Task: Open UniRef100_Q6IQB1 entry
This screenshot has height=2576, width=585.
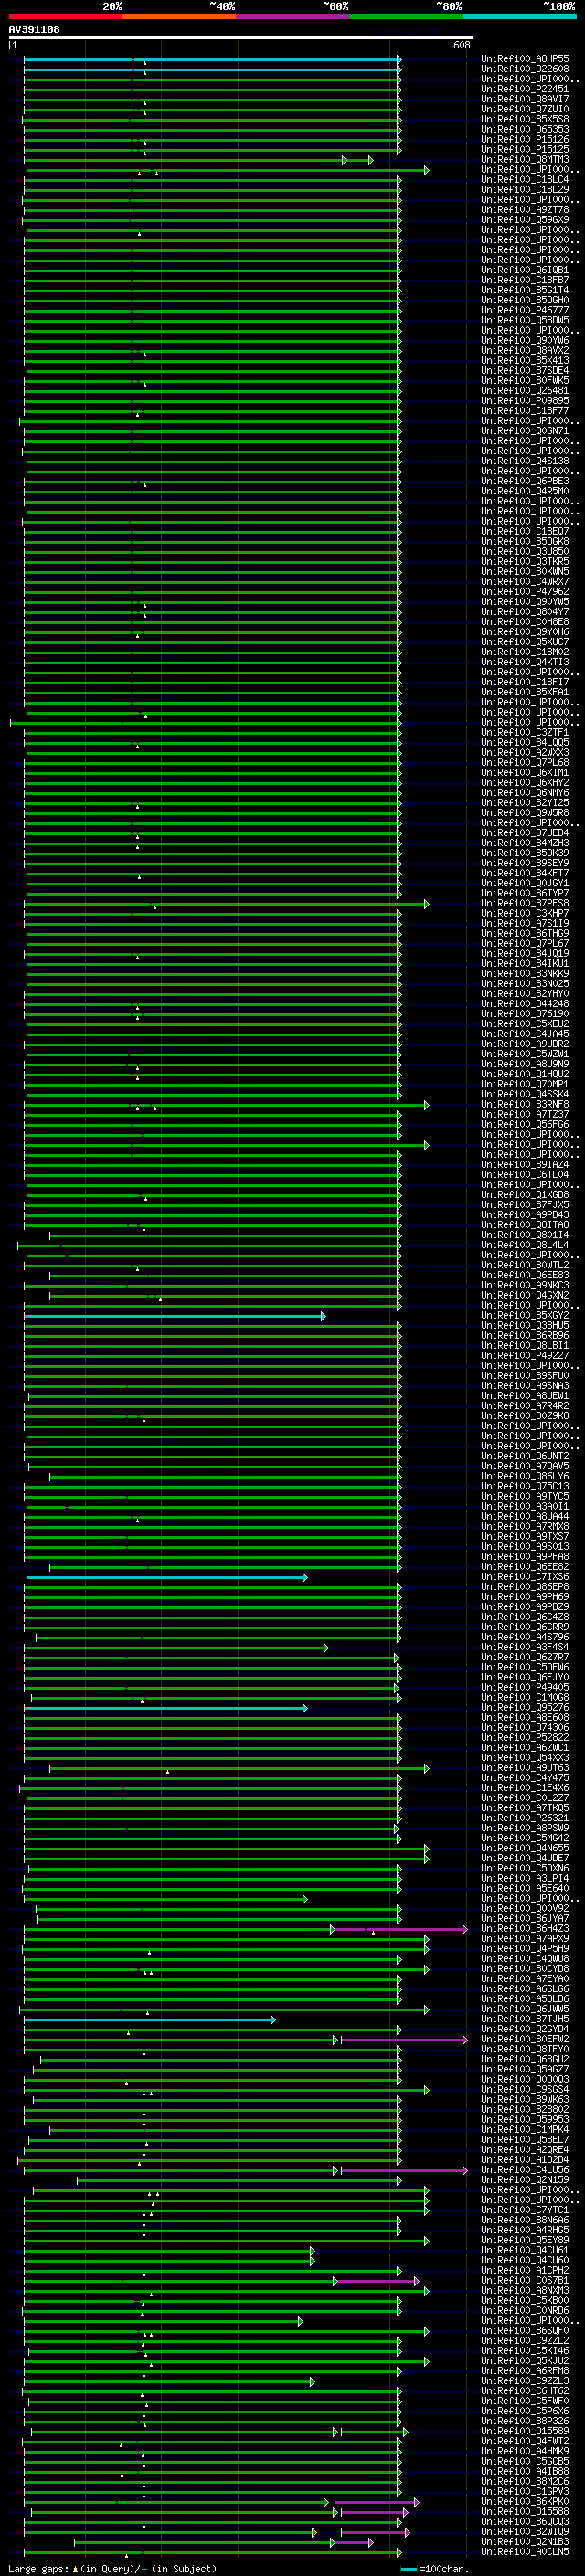Action: 525,270
